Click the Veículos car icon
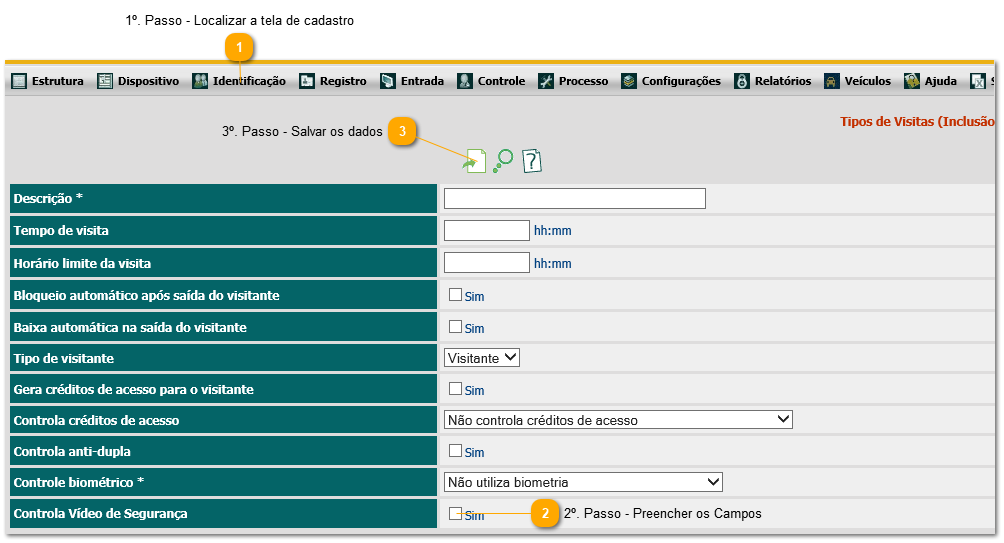 832,81
